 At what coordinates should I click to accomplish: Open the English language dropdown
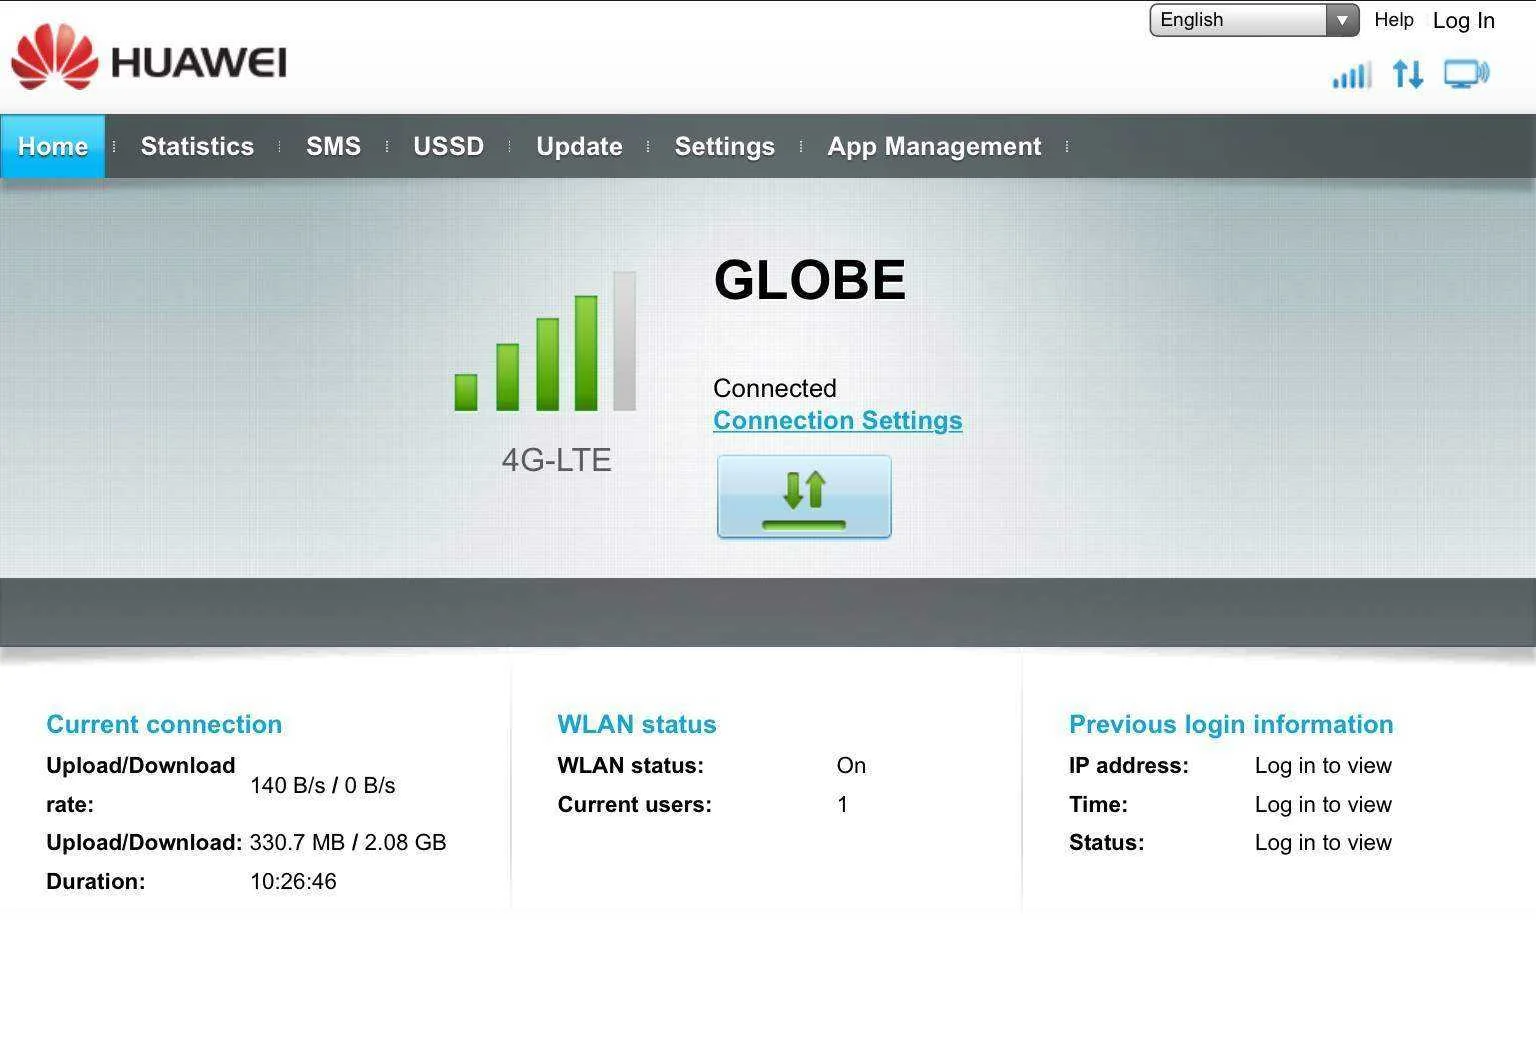[1254, 20]
